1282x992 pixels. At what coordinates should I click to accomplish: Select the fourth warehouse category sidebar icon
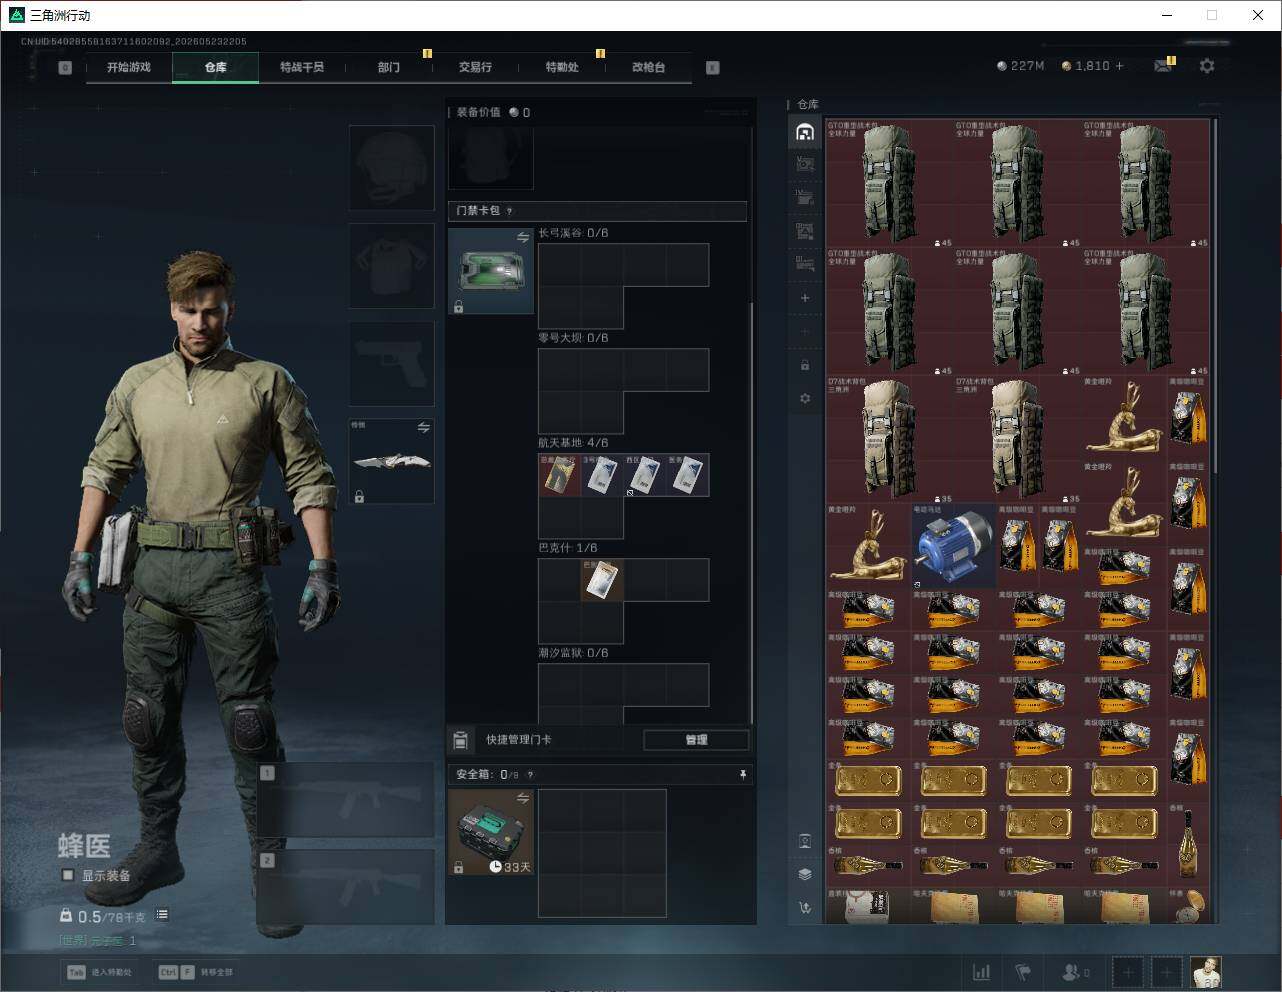point(805,231)
